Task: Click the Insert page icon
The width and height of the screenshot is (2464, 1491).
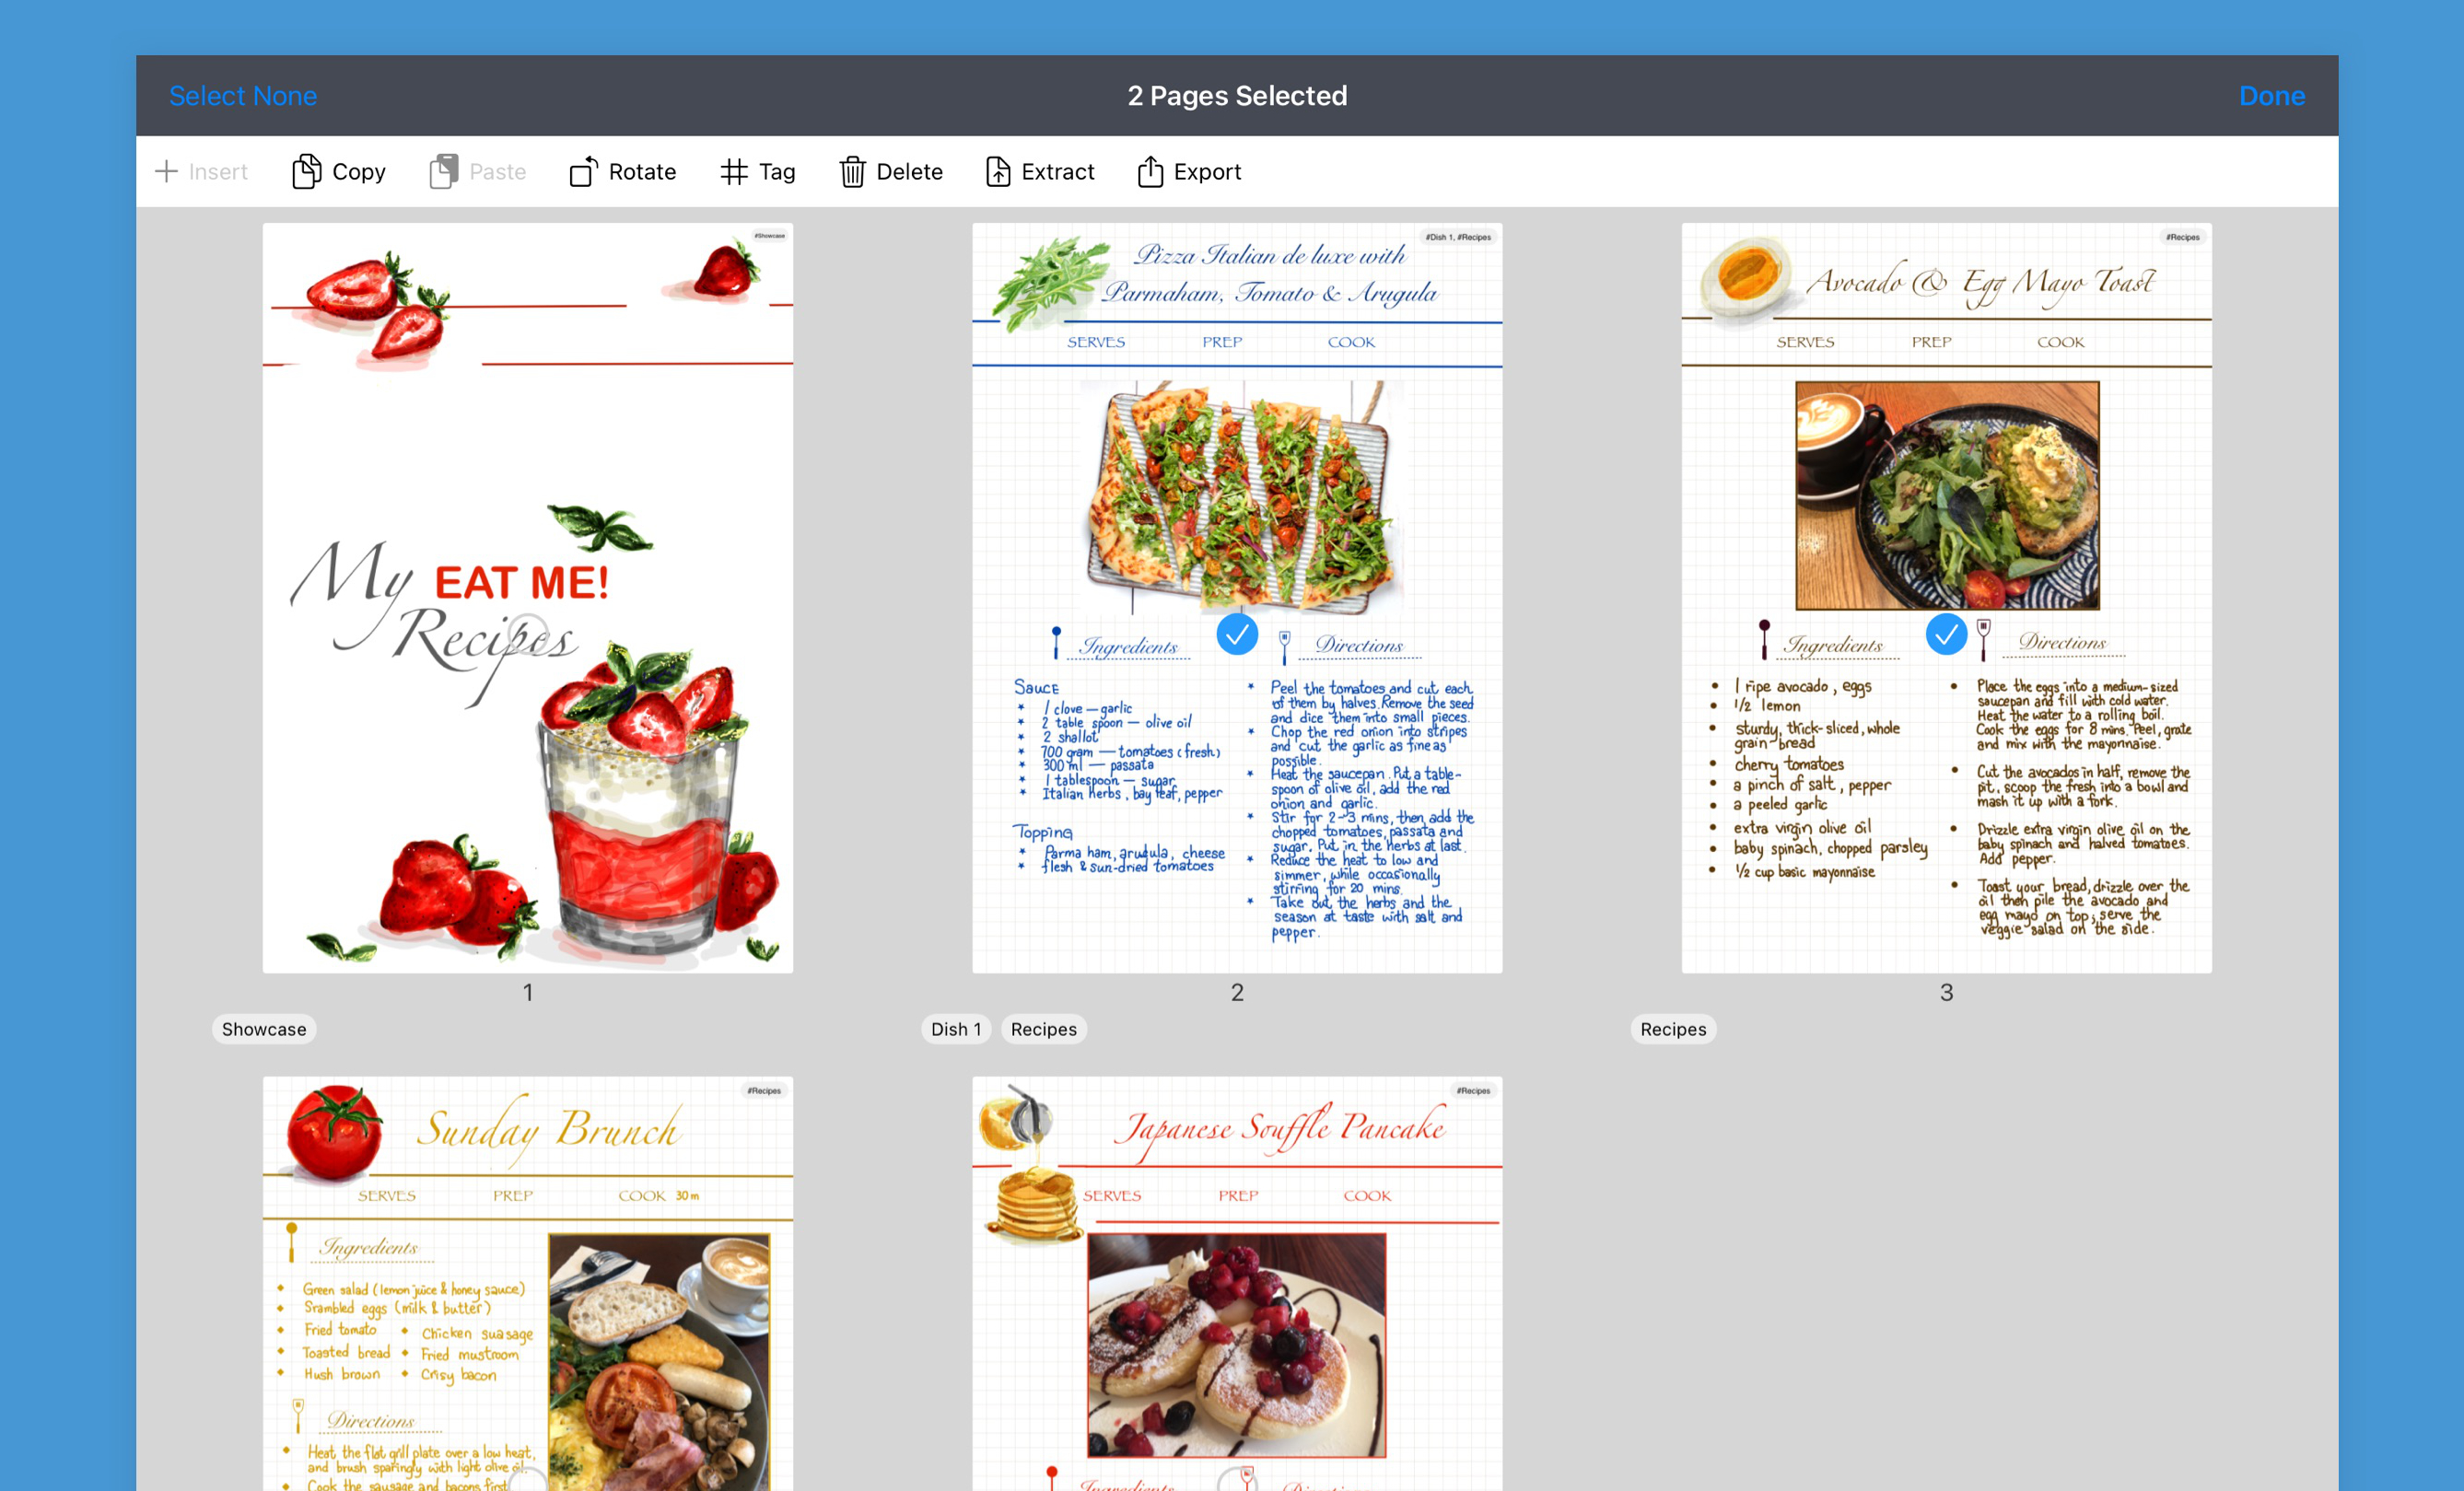Action: (201, 171)
